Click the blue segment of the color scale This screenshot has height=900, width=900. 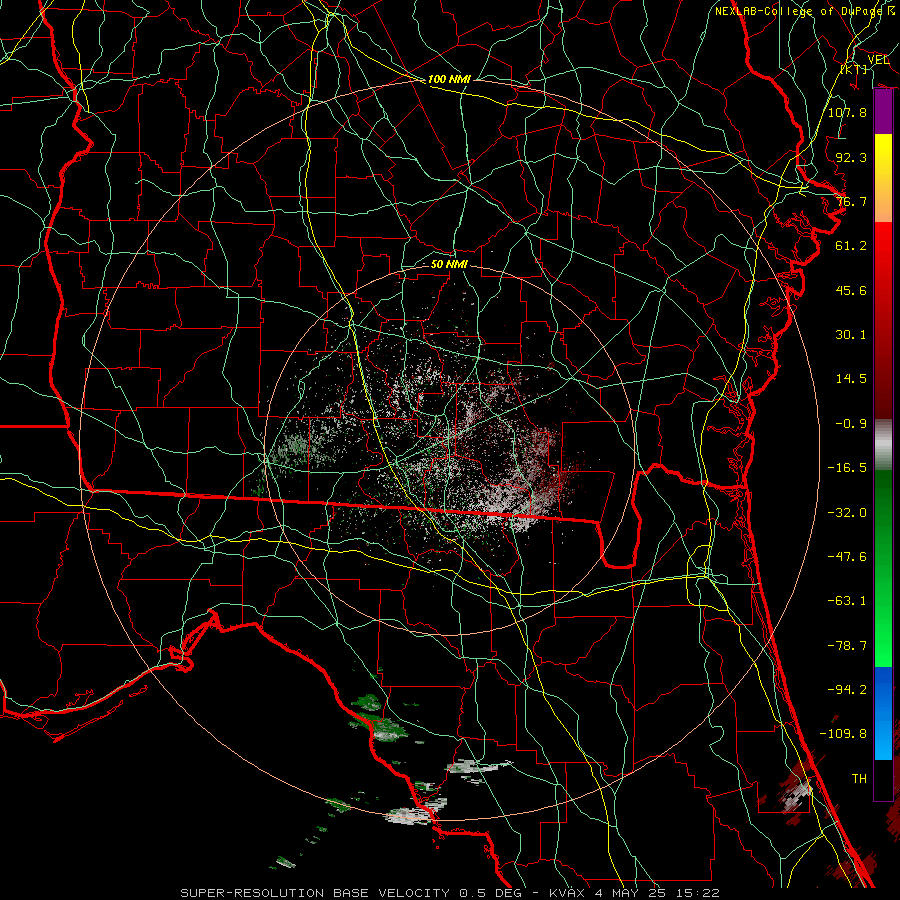coord(883,713)
